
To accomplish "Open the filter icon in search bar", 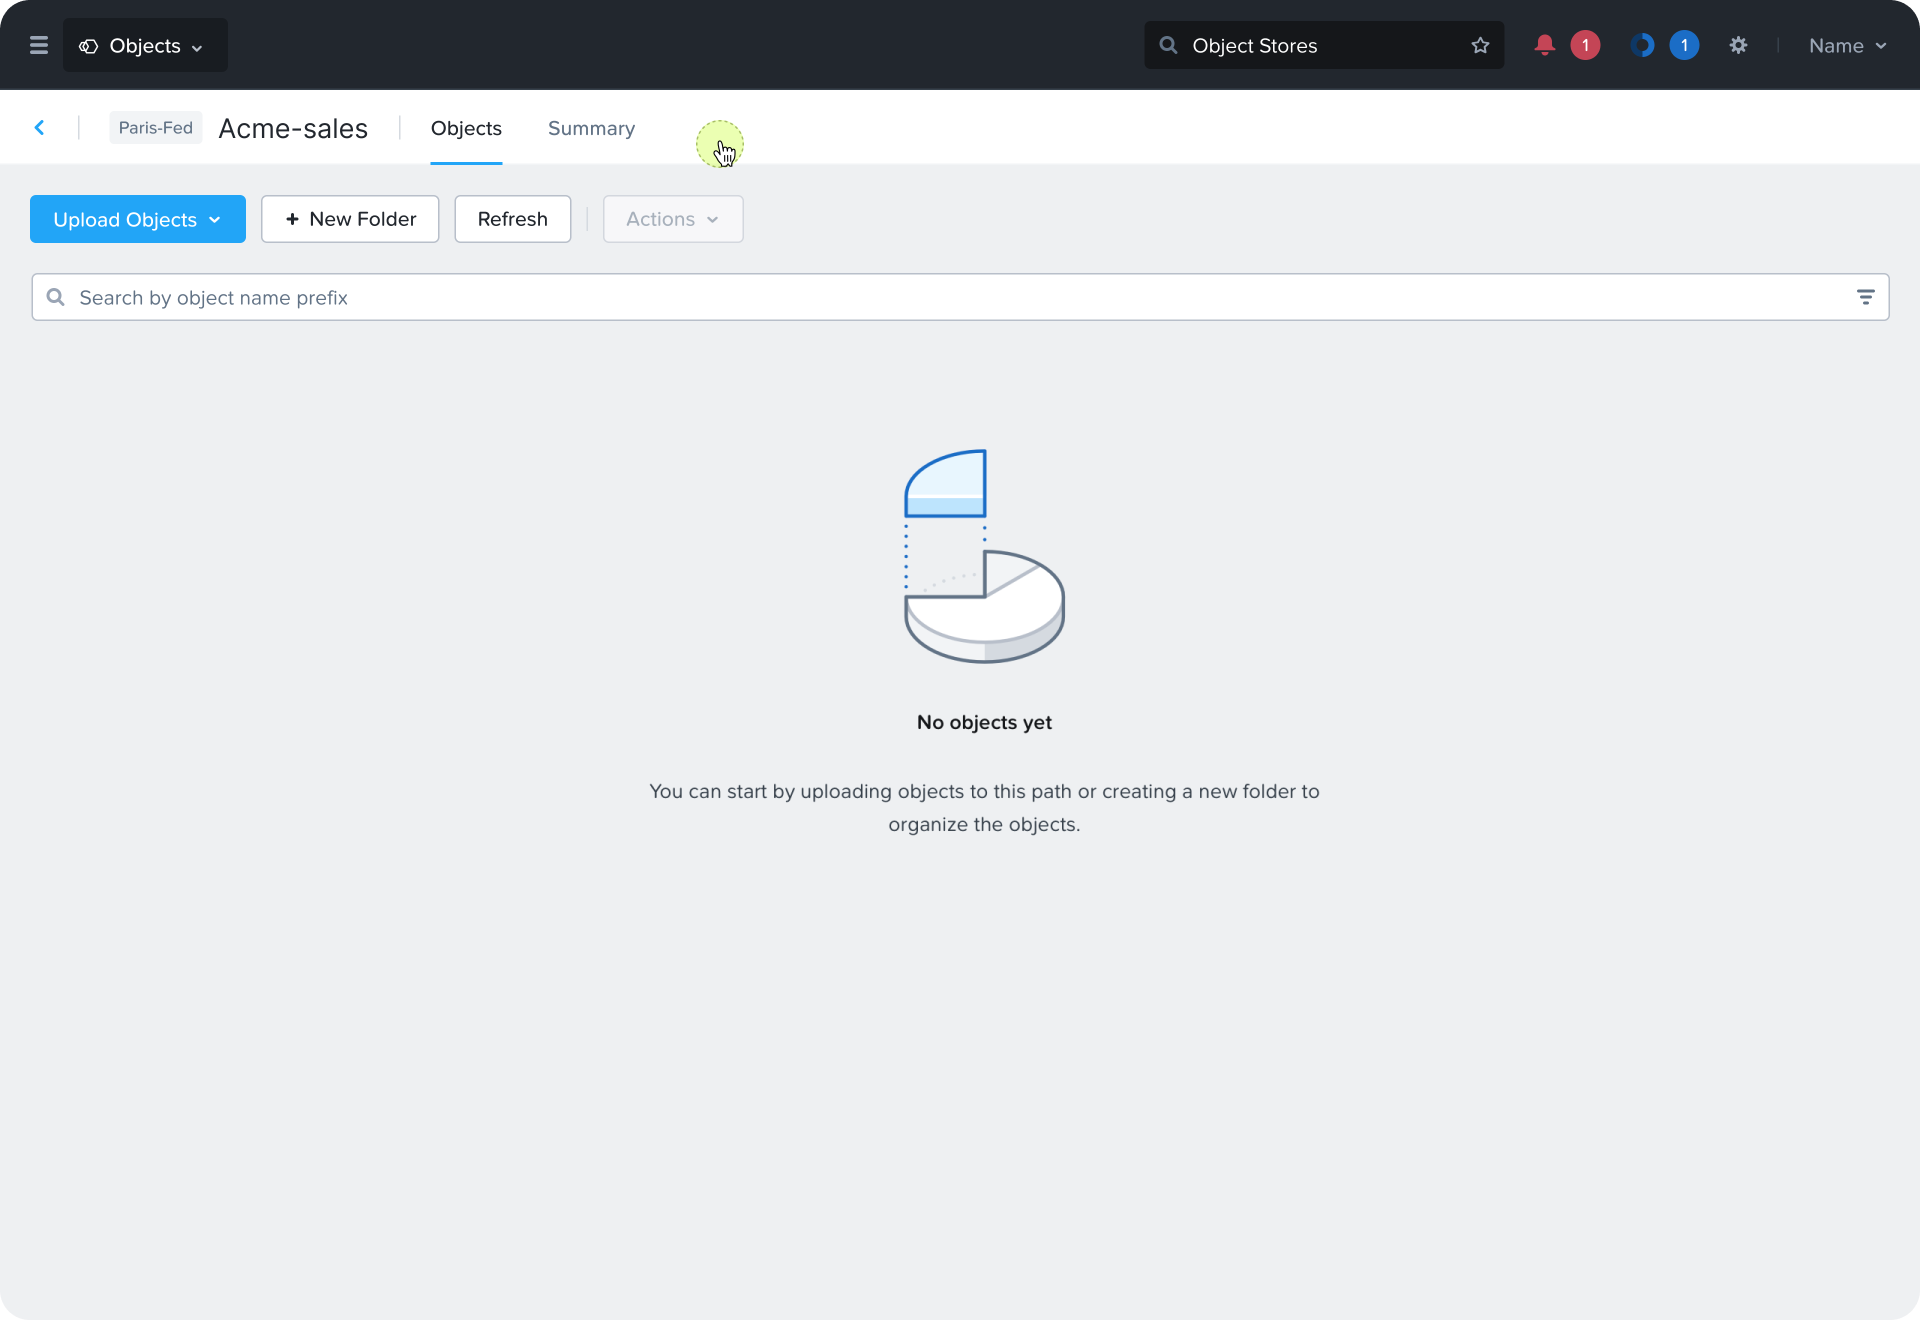I will 1865,297.
